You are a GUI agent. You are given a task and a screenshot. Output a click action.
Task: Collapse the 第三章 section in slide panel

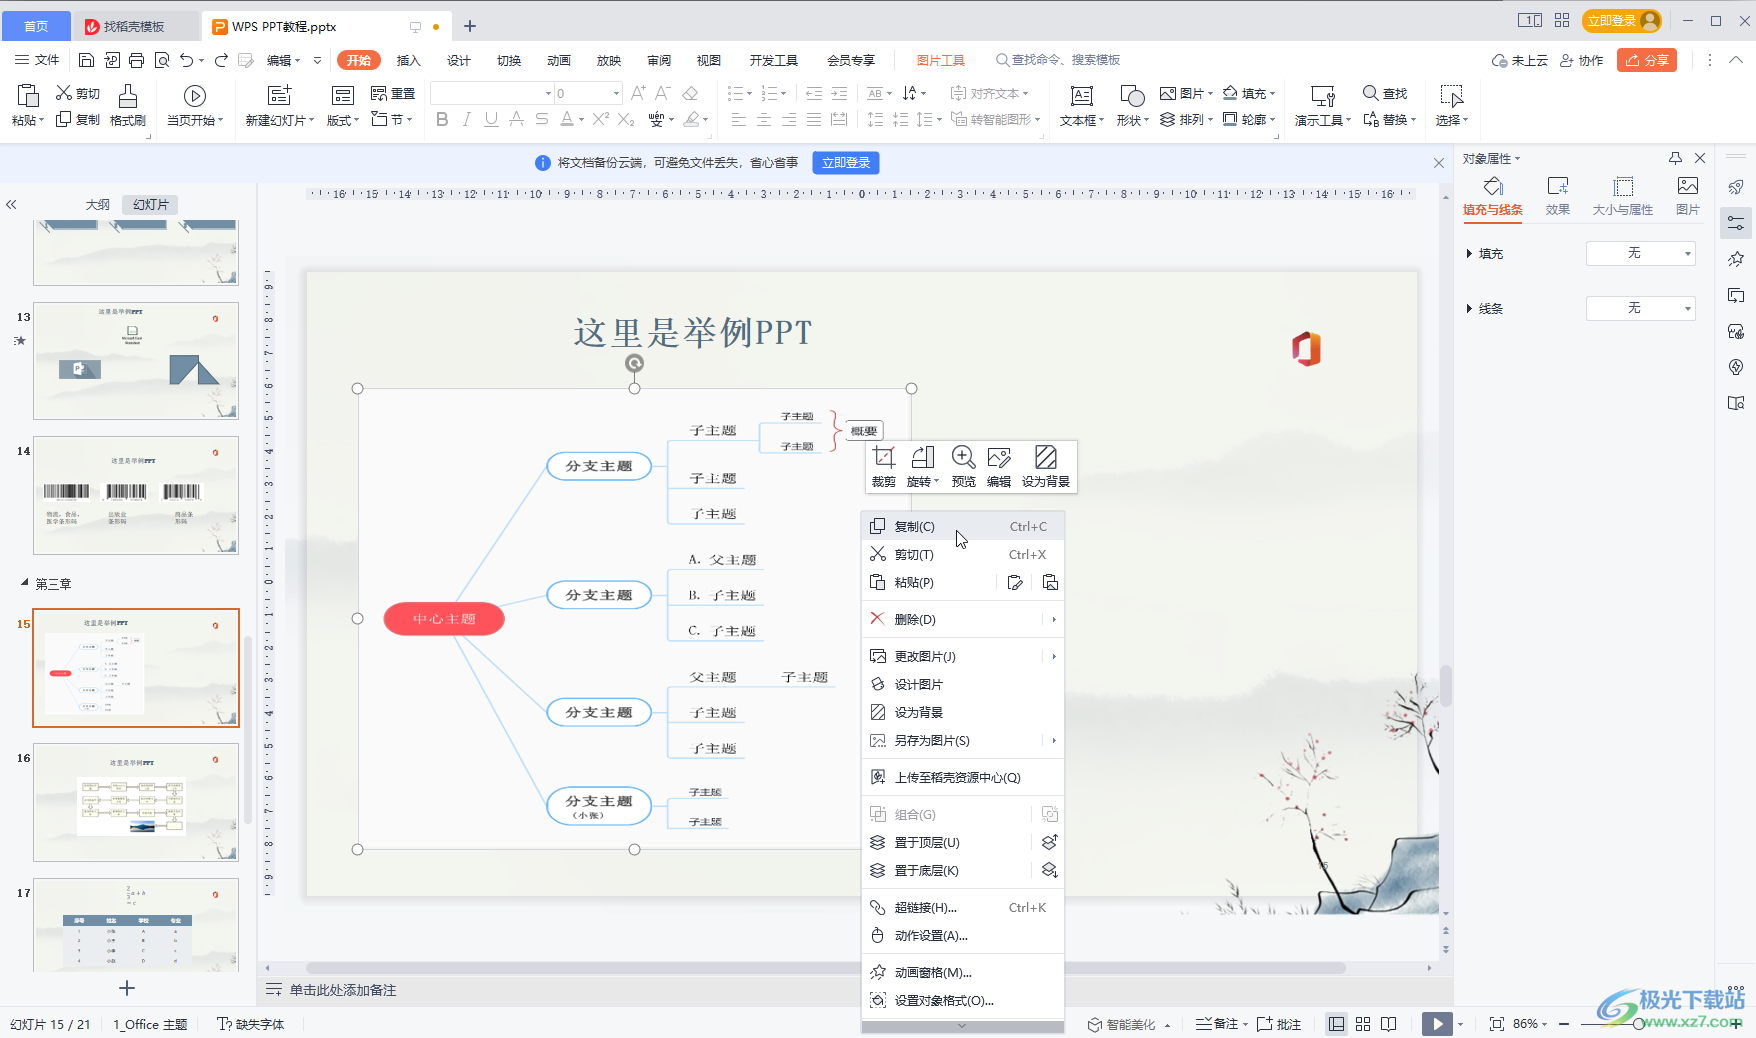(25, 583)
